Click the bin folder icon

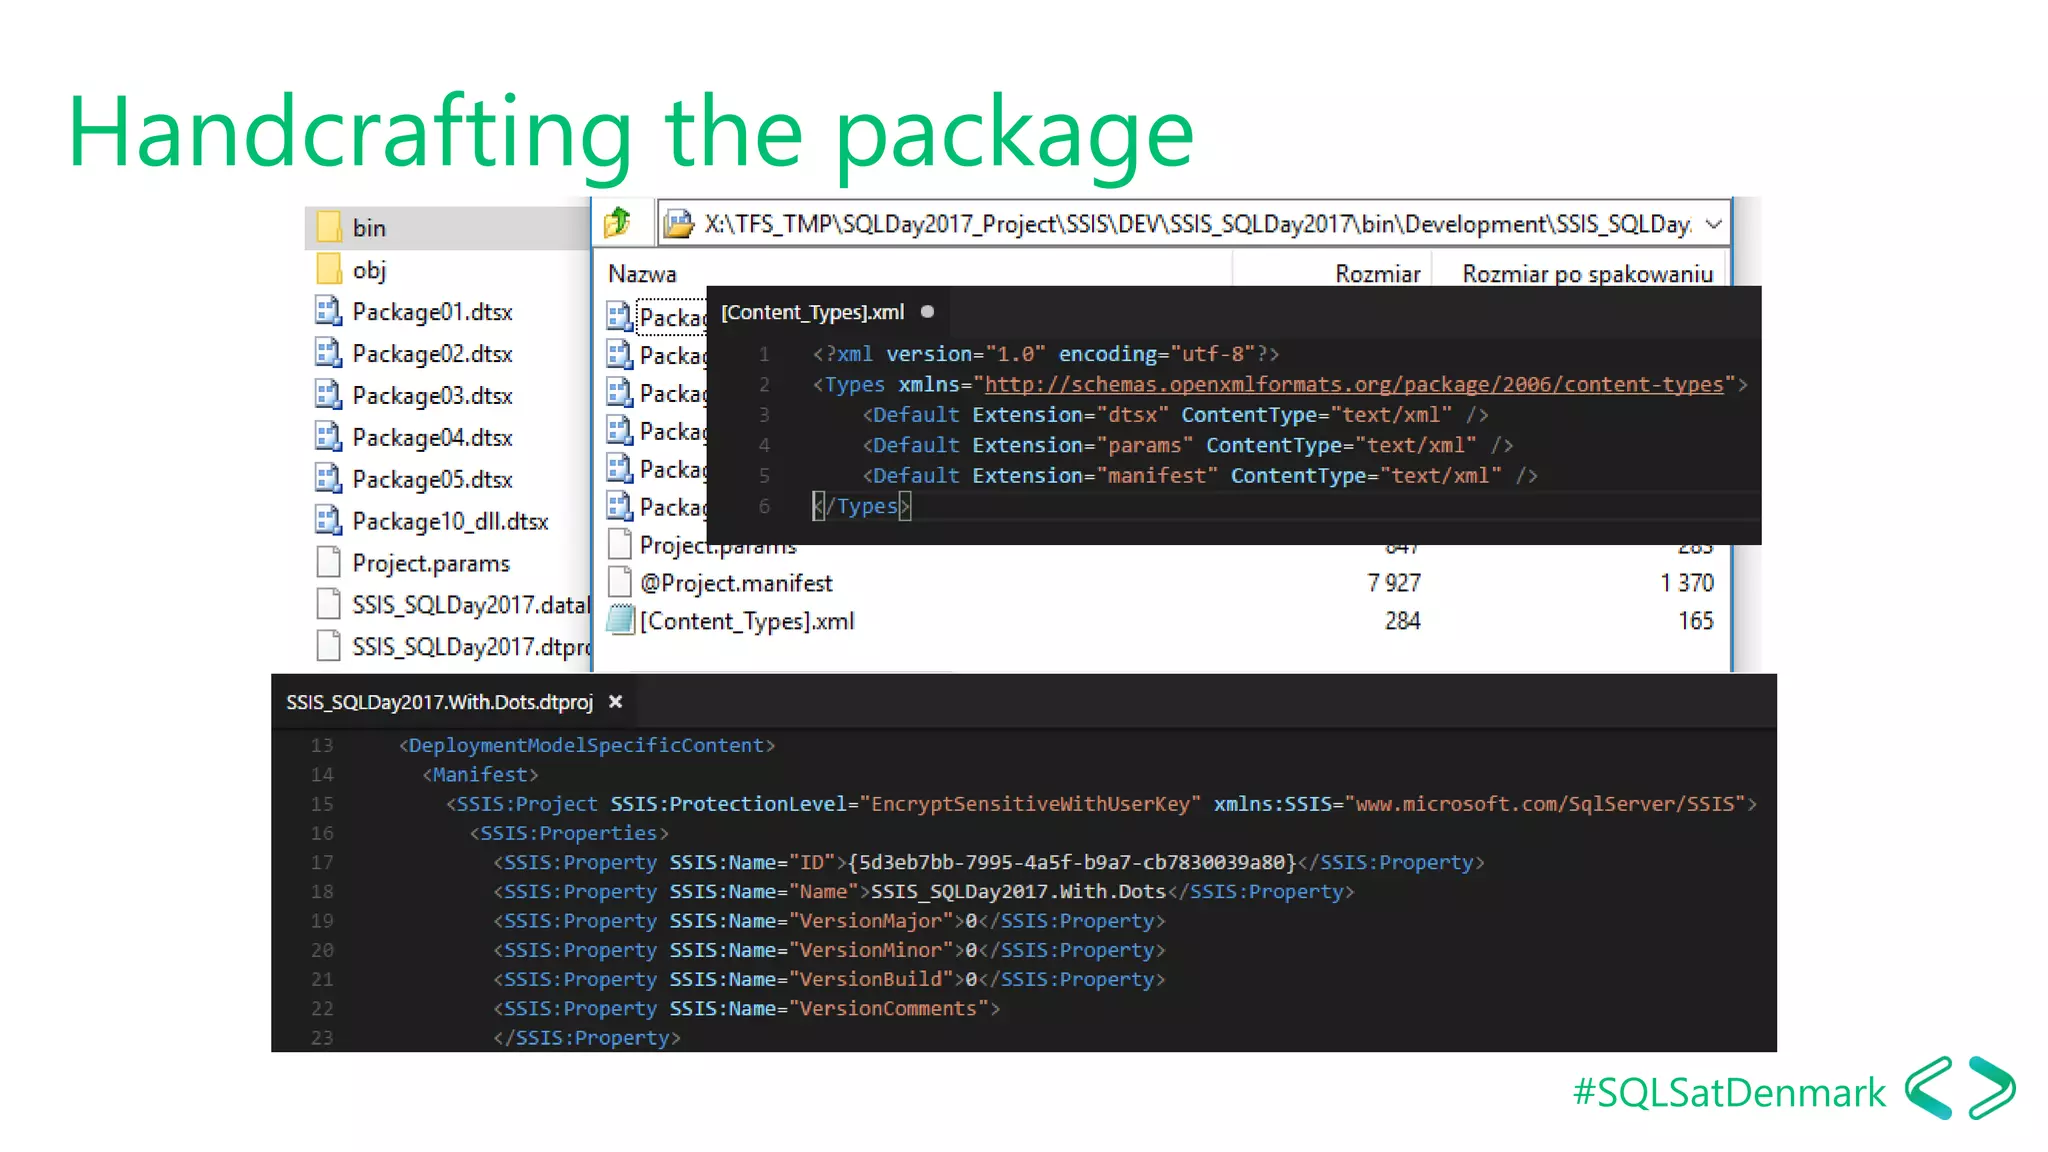click(x=329, y=227)
